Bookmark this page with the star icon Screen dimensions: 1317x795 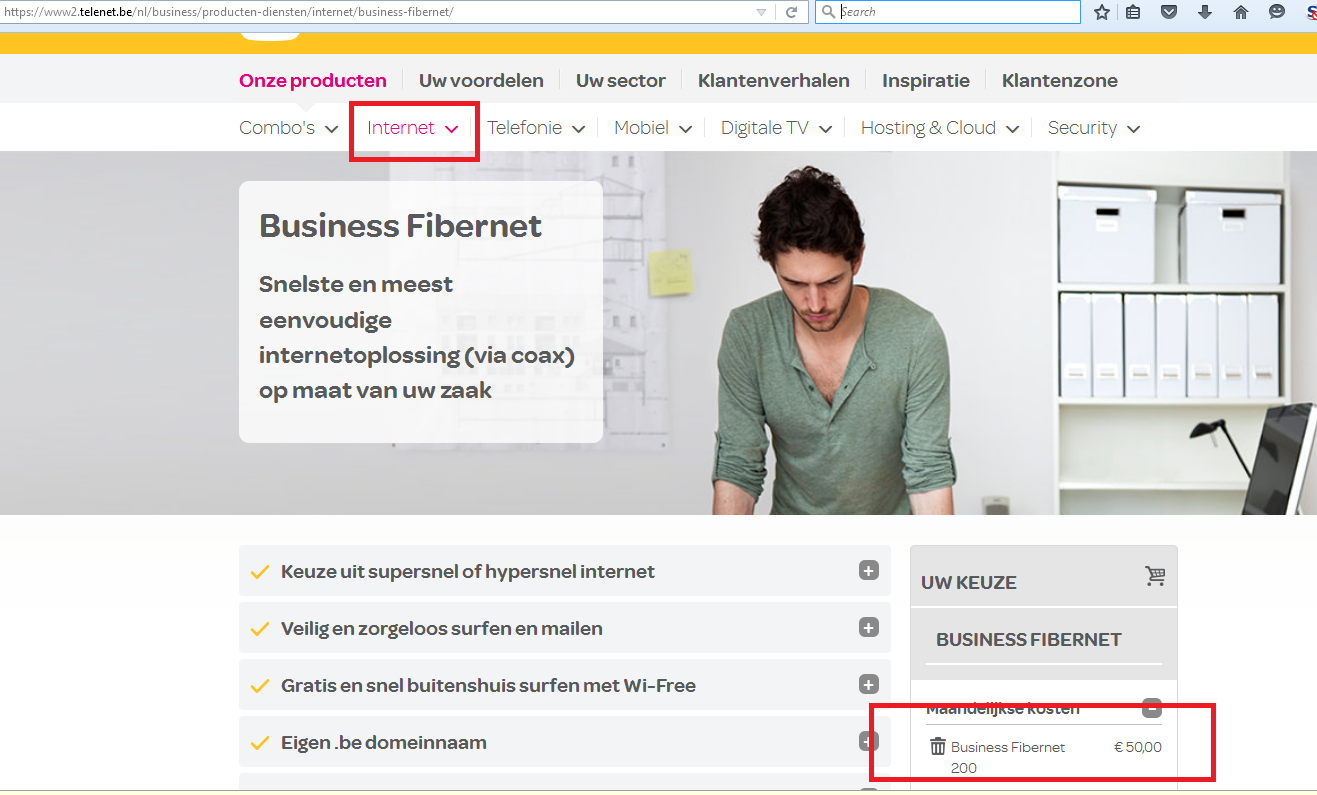(1102, 12)
